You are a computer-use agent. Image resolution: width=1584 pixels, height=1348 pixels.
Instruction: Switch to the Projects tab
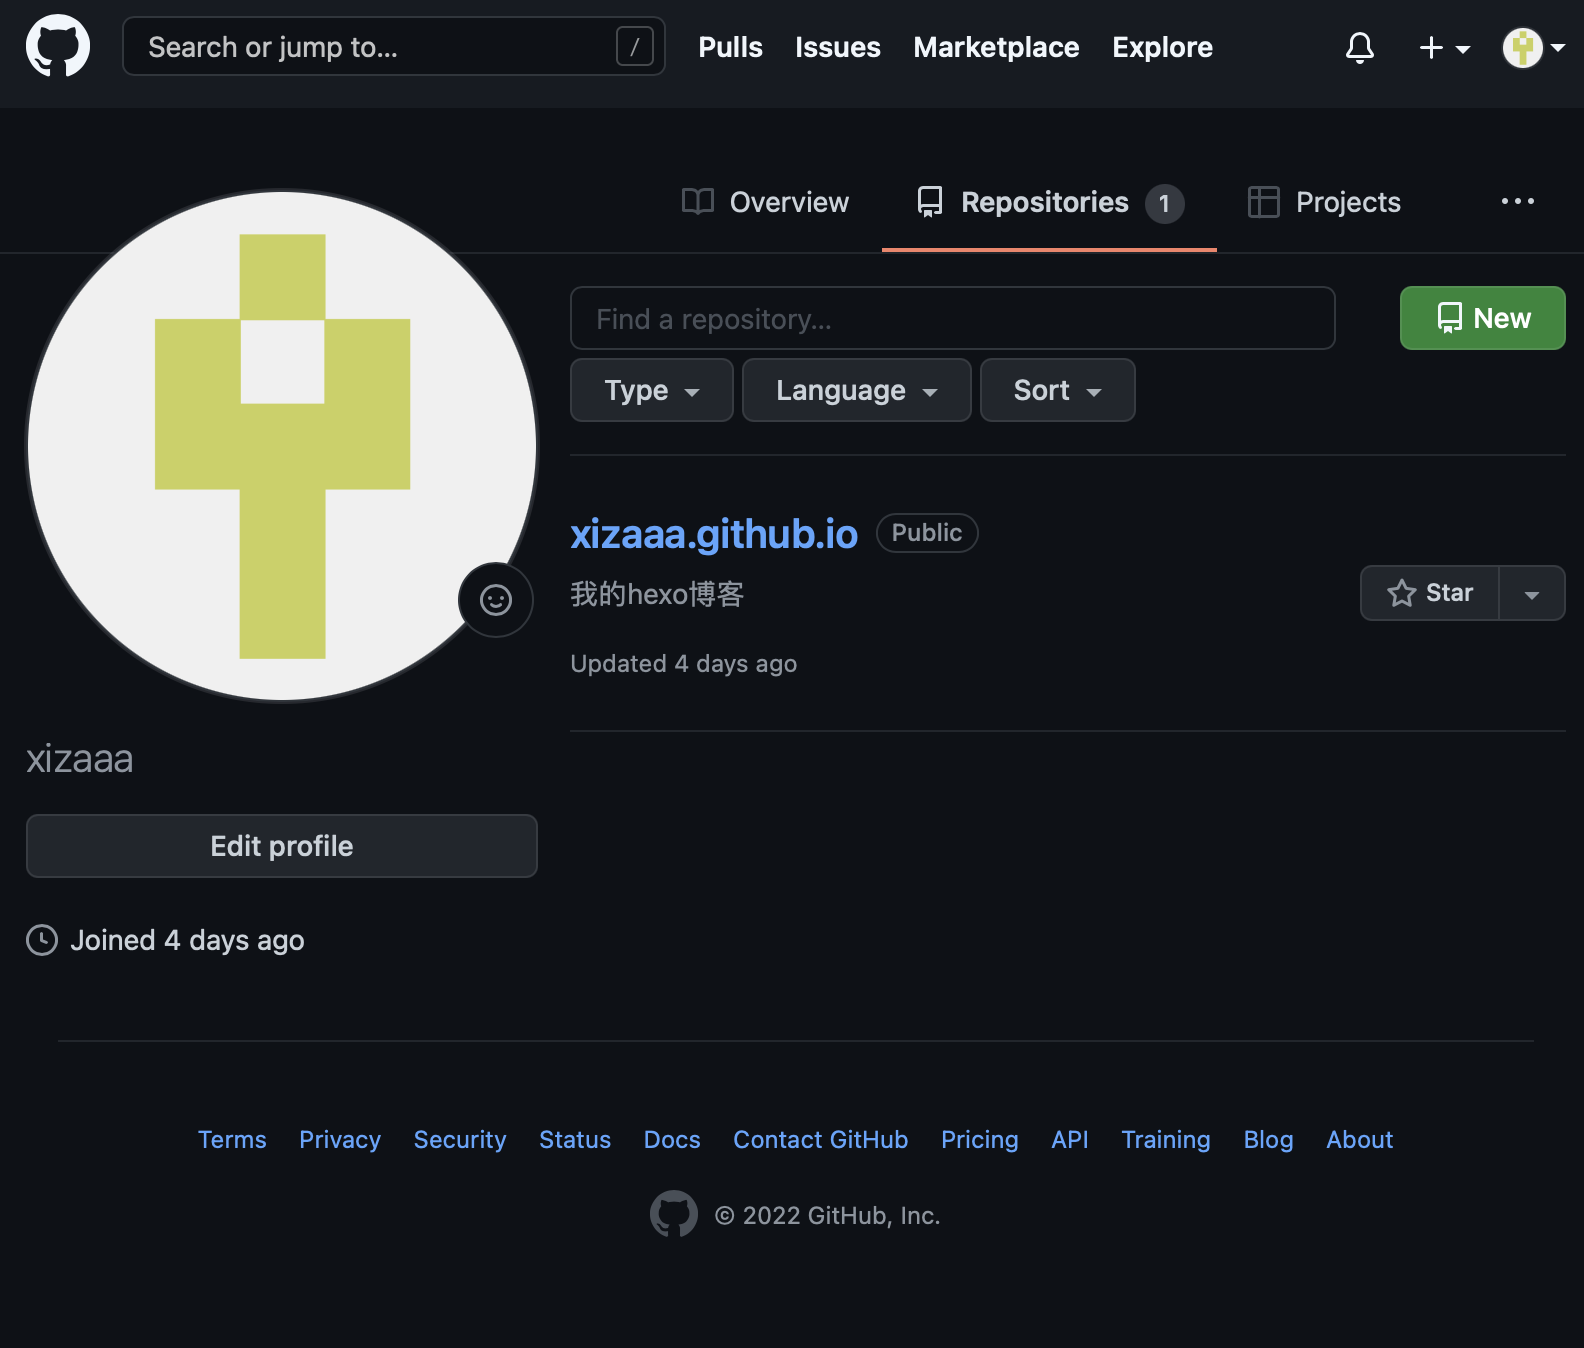1324,202
